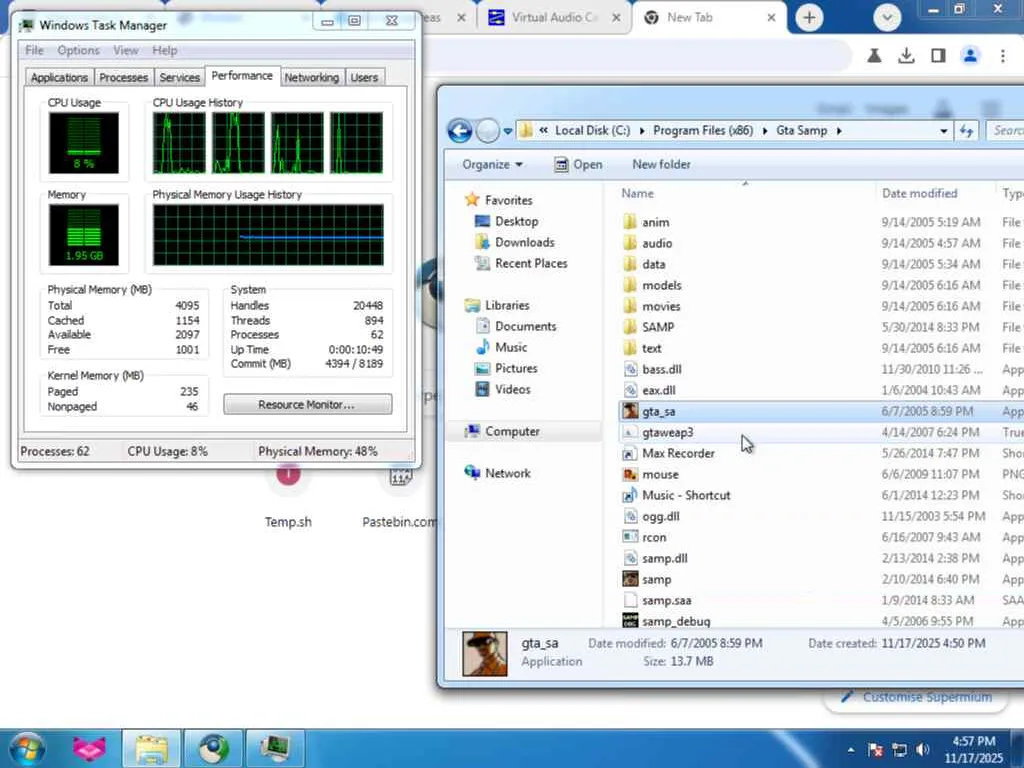
Task: Select the ogg.dll file icon
Action: coord(630,516)
